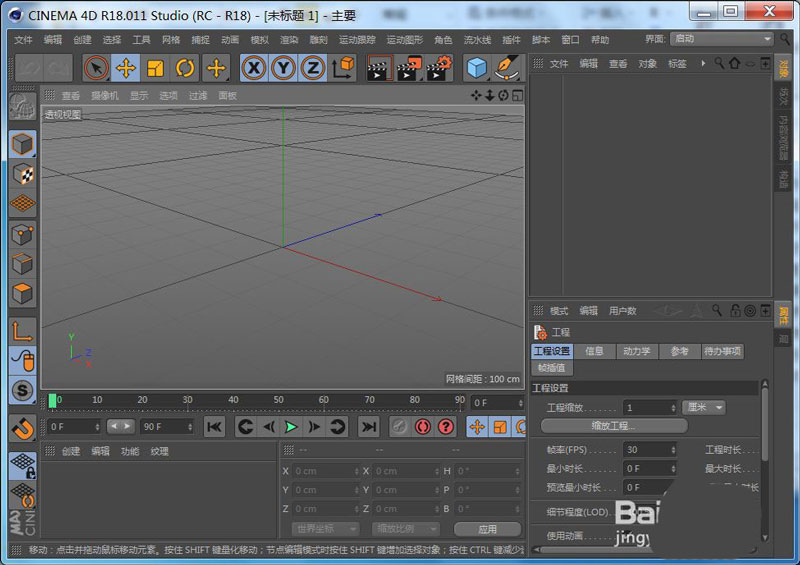The width and height of the screenshot is (800, 565).
Task: Render active view clapperboard icon
Action: click(380, 68)
